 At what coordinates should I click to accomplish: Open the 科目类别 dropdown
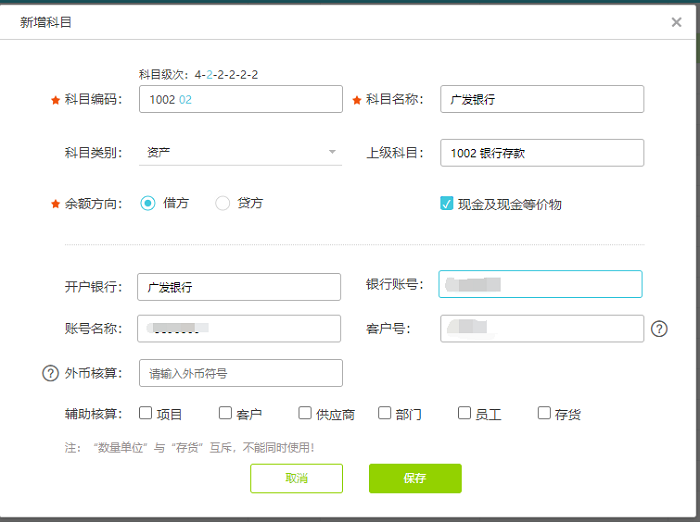[x=240, y=152]
